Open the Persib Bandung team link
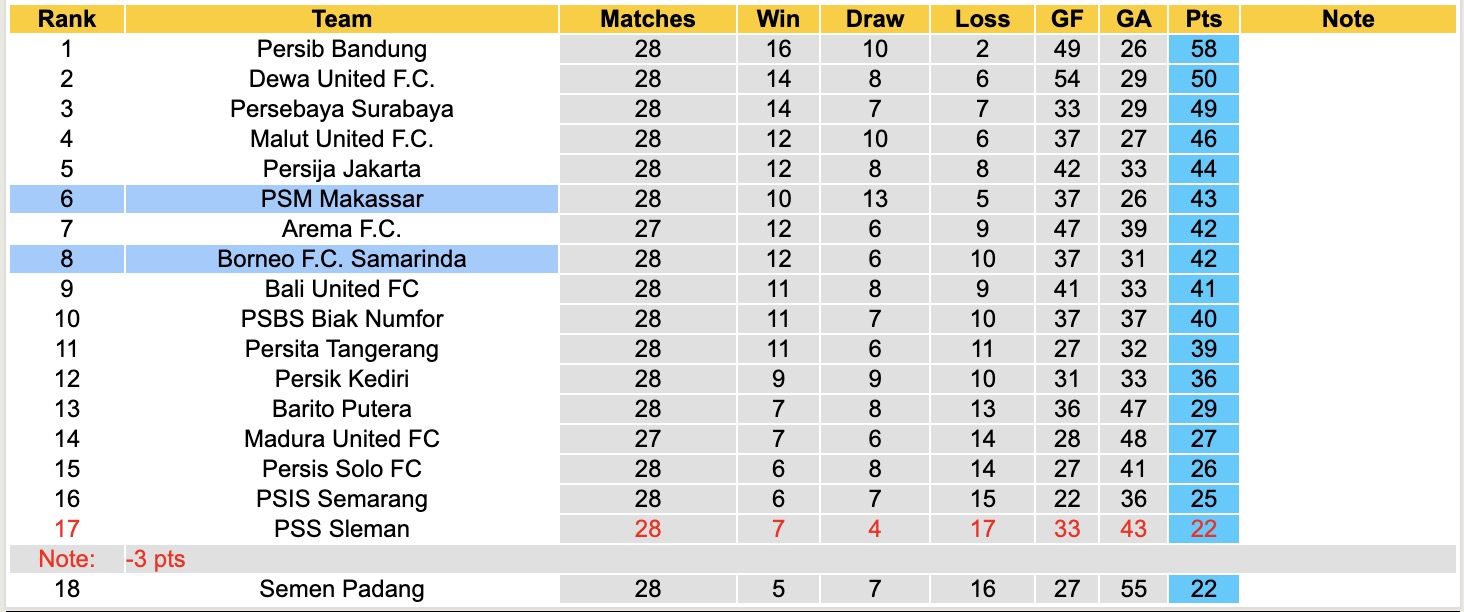 [341, 49]
